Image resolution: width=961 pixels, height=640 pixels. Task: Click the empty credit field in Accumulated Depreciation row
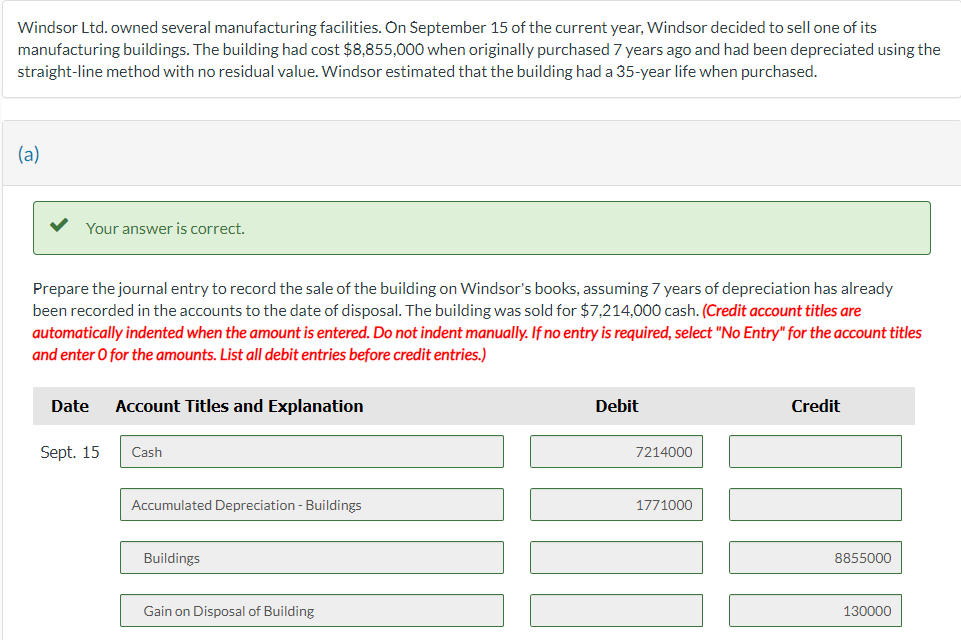(815, 505)
